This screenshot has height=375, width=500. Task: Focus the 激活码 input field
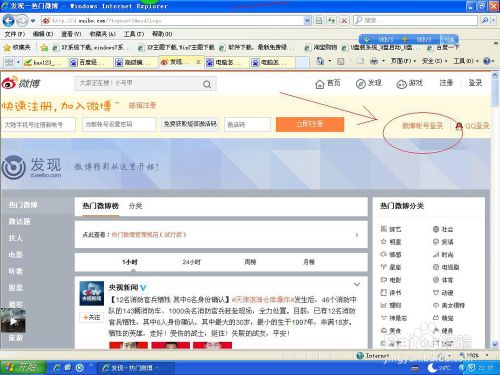pos(247,125)
